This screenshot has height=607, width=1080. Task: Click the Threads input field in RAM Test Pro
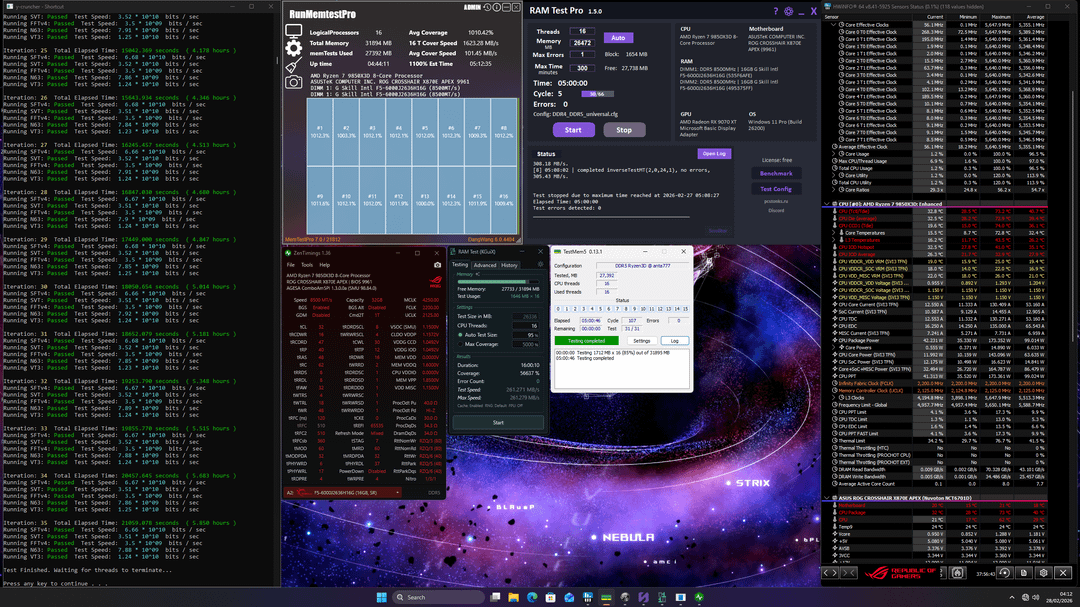coord(581,31)
